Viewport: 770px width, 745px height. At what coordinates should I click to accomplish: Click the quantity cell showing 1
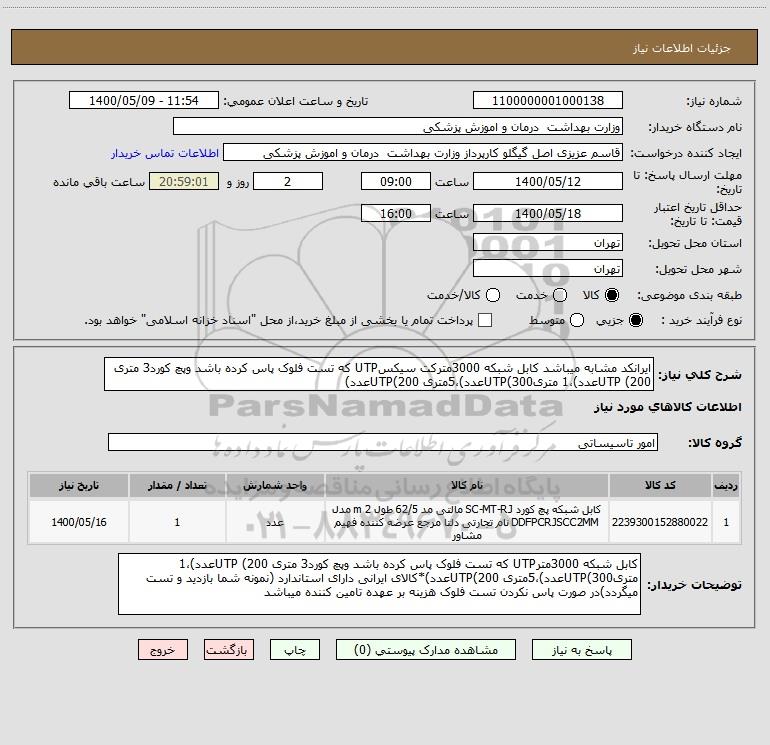(177, 522)
